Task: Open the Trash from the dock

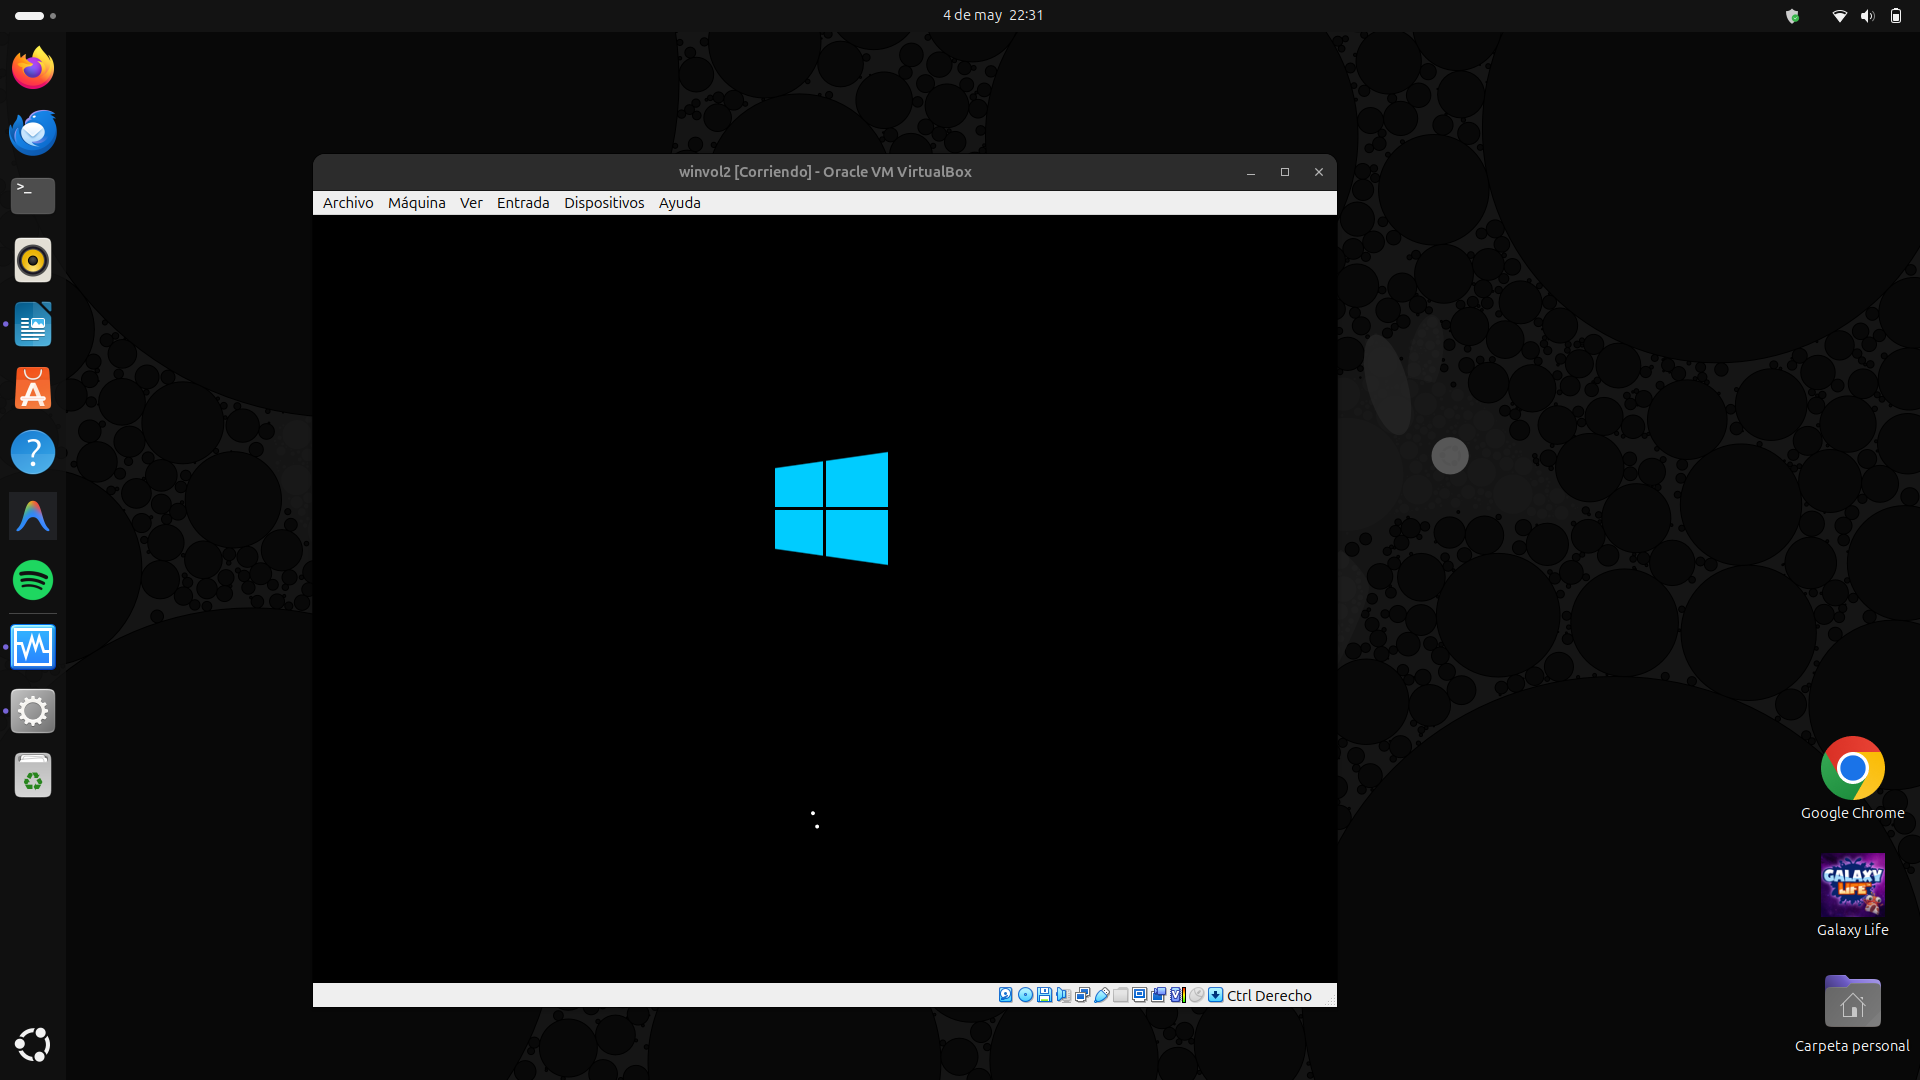Action: tap(33, 775)
